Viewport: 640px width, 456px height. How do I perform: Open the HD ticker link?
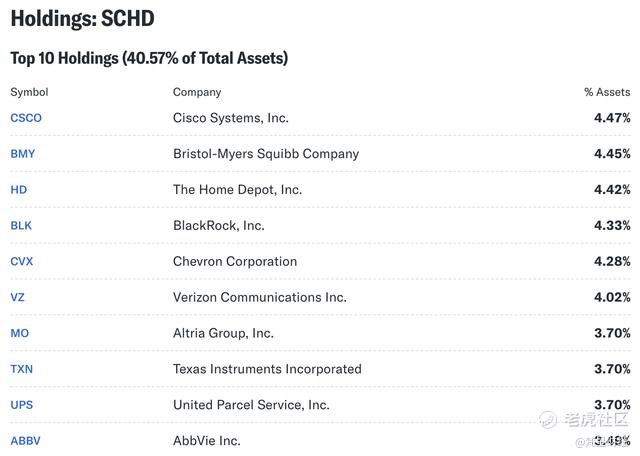(19, 190)
